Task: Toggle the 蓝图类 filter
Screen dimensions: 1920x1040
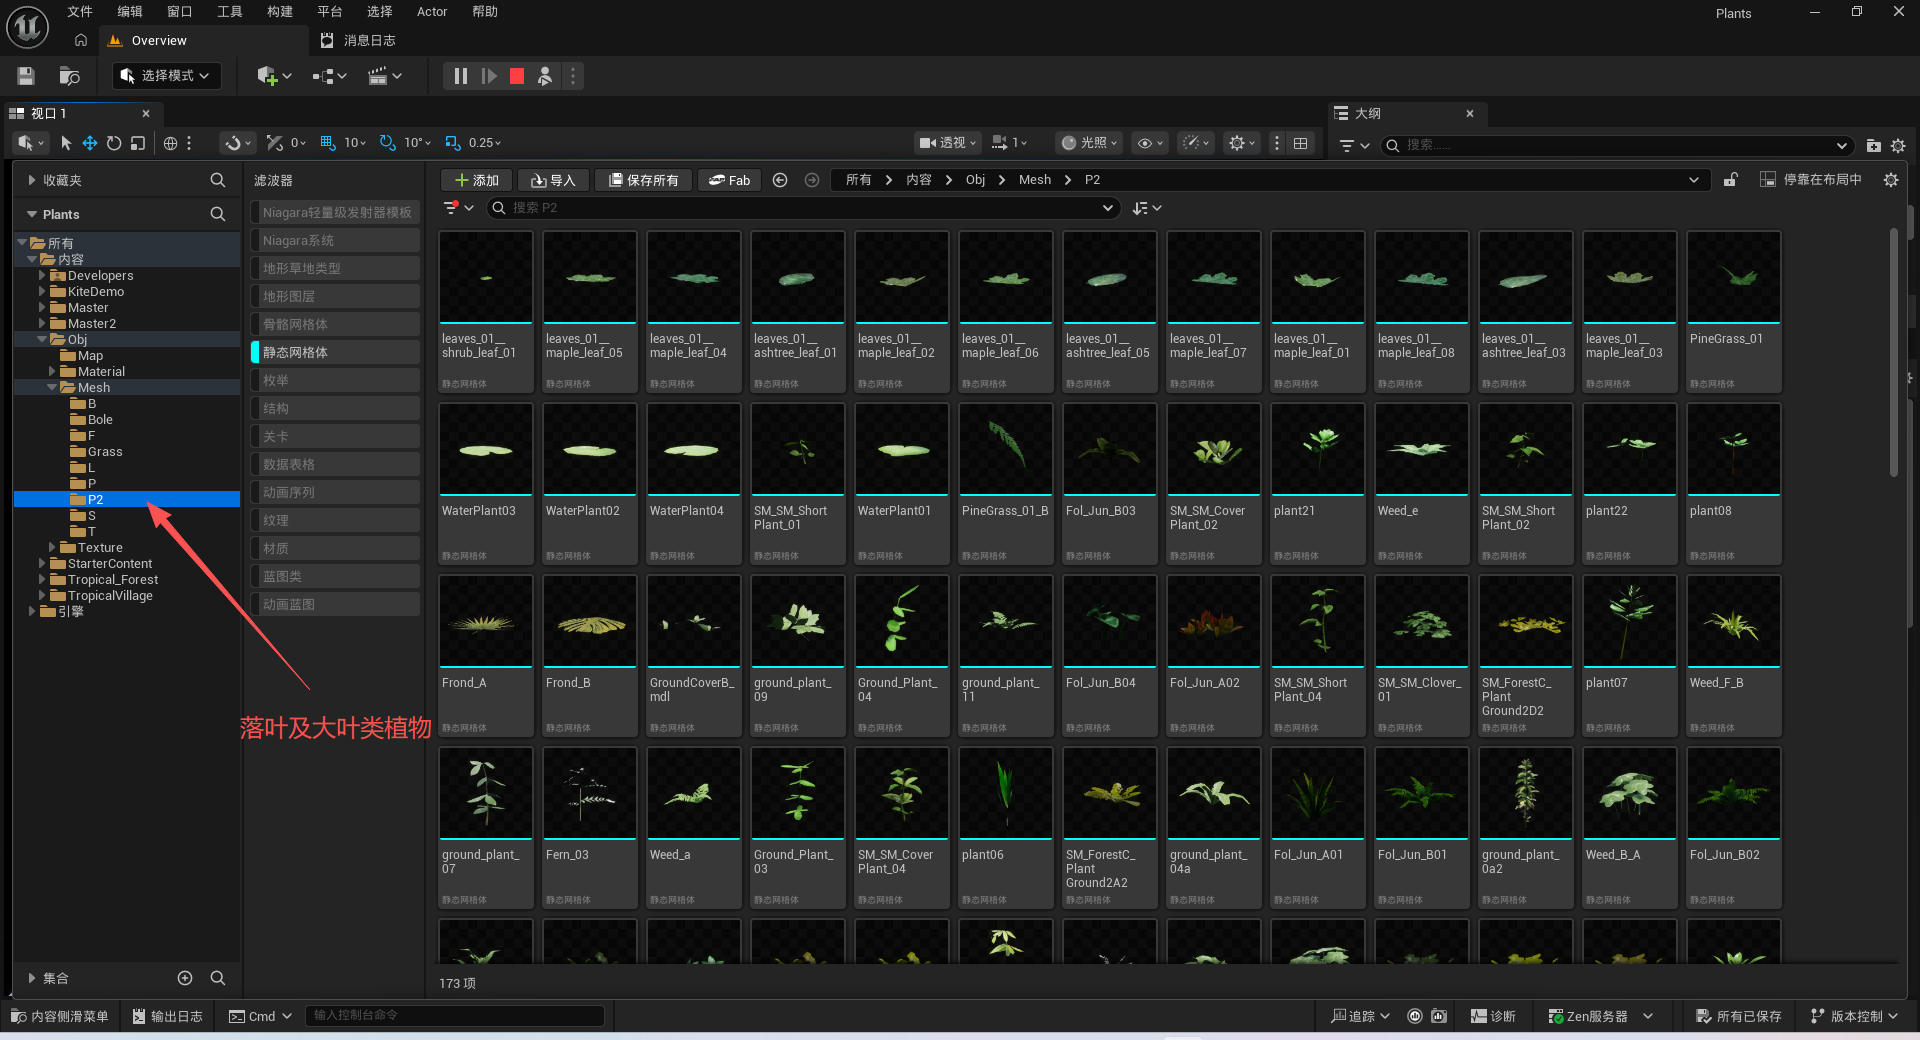Action: tap(335, 576)
